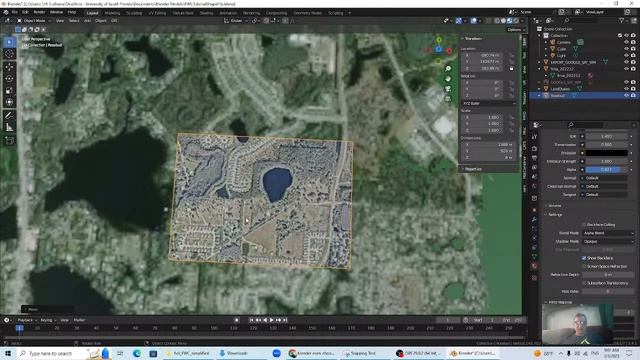
Task: Open the Modifiers wrench properties tab
Action: pyautogui.click(x=535, y=220)
